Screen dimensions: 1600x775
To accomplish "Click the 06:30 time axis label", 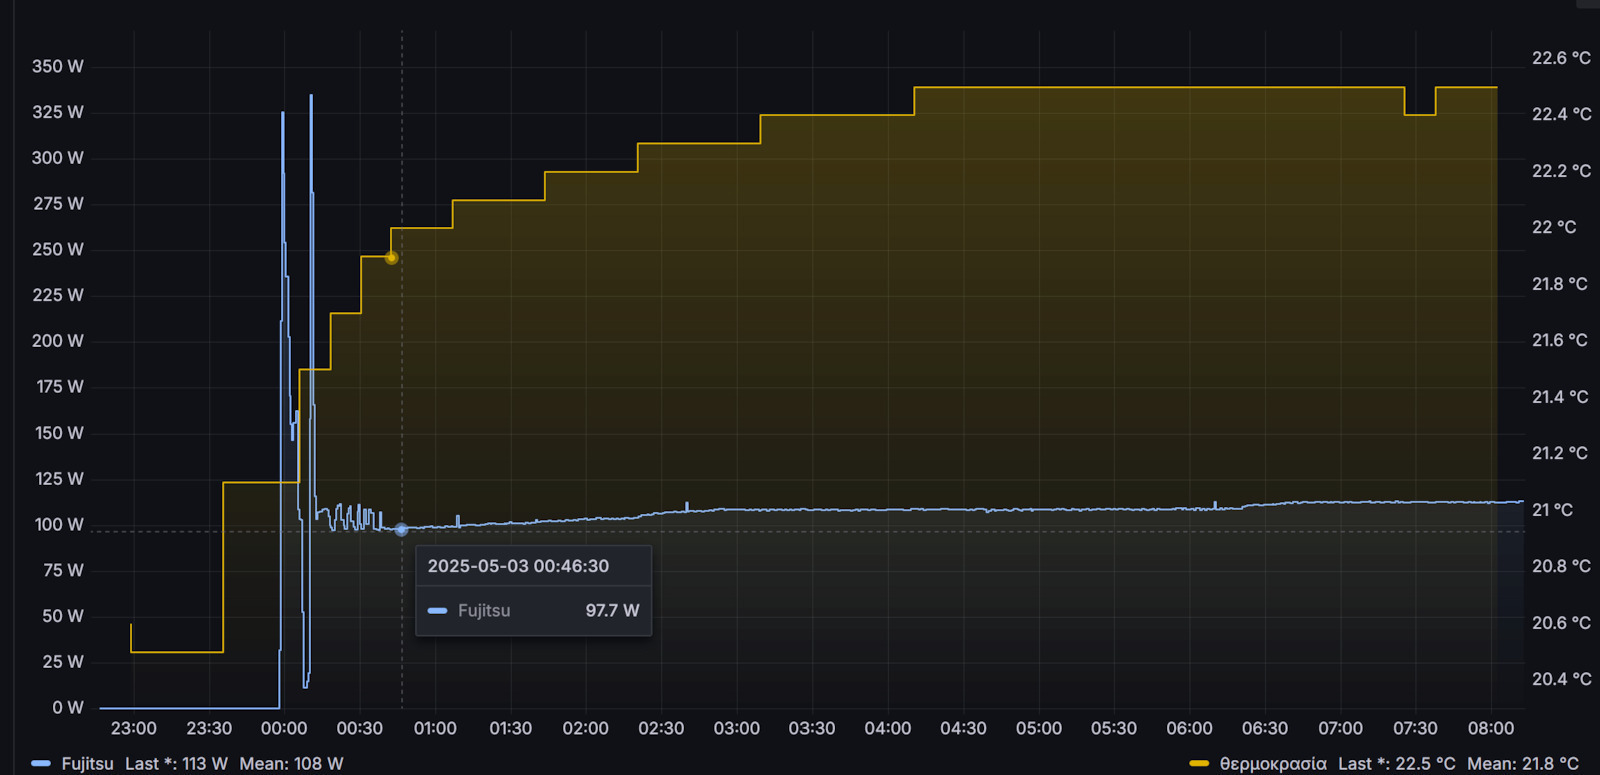I will click(x=1265, y=728).
